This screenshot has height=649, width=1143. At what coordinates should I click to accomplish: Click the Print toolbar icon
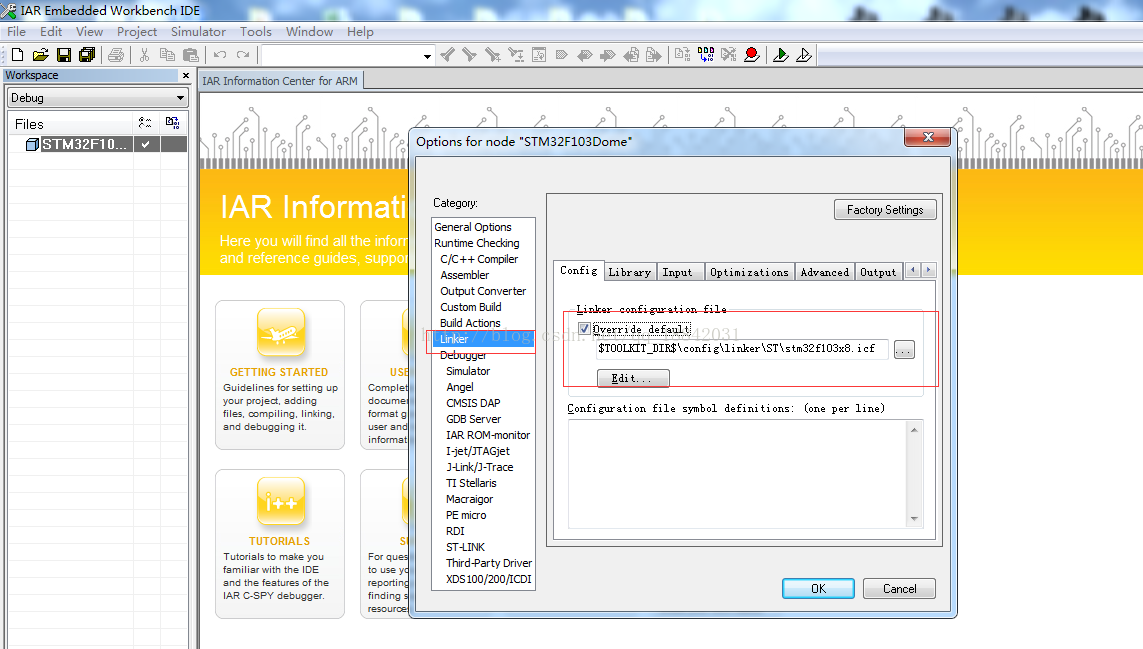coord(116,55)
